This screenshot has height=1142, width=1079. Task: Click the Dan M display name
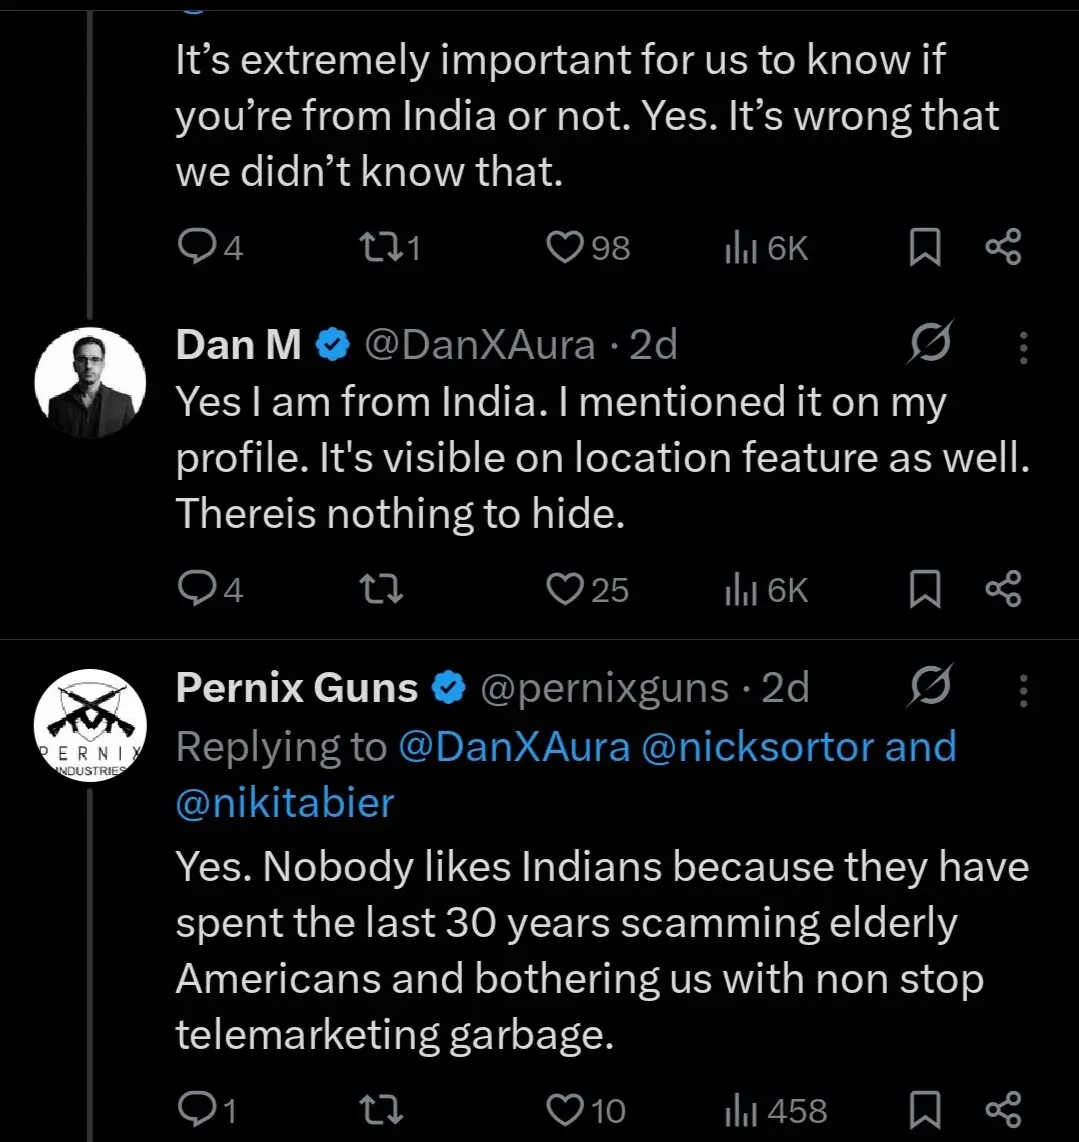238,345
